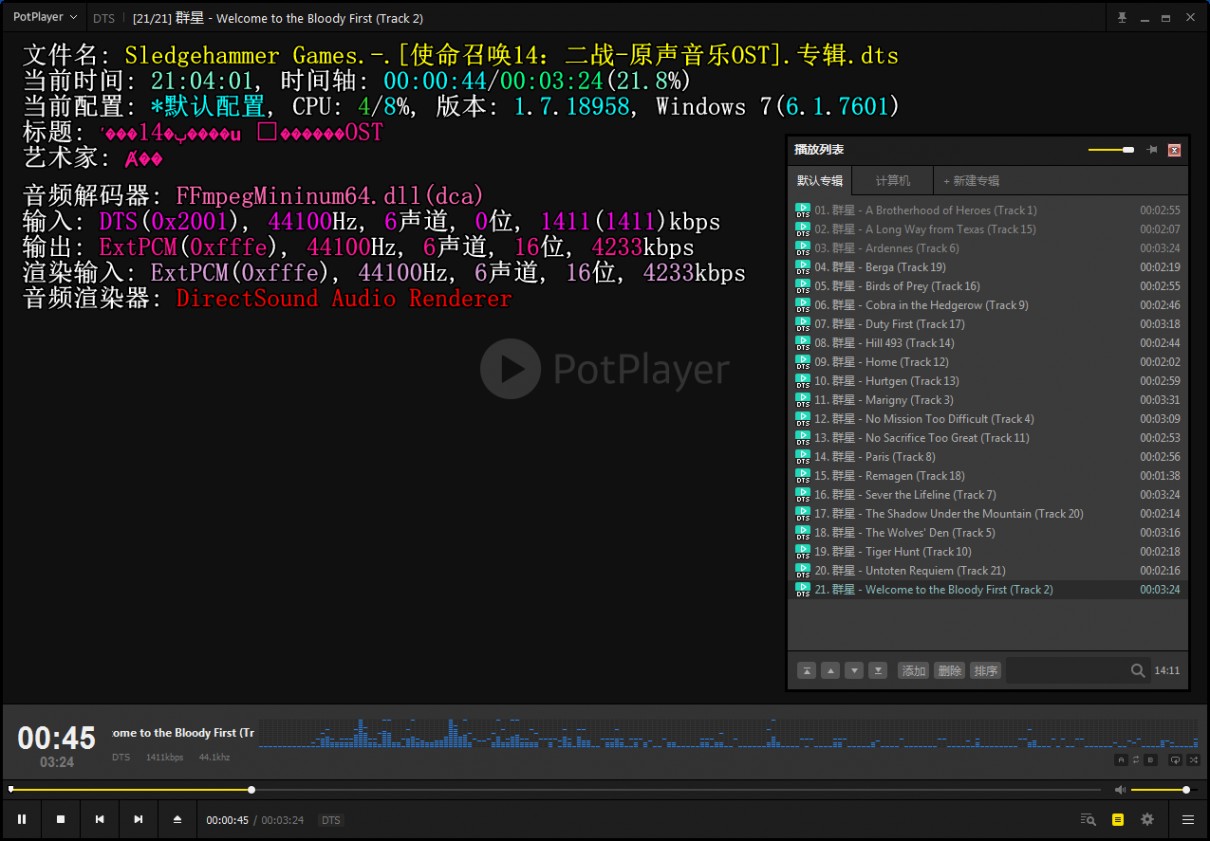Select track 13 No Sacrifice Too Great
Image resolution: width=1210 pixels, height=841 pixels.
pyautogui.click(x=988, y=438)
